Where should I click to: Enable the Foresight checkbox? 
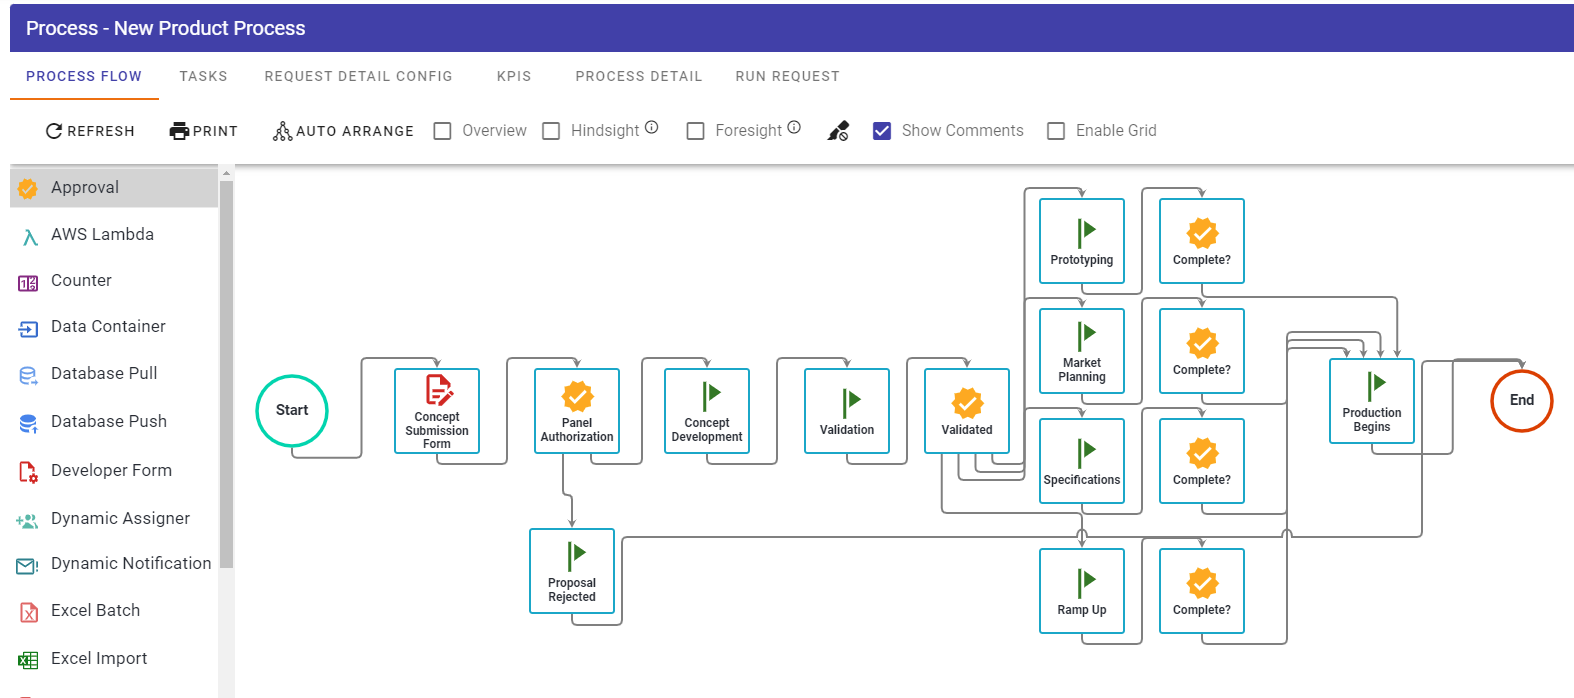click(695, 131)
